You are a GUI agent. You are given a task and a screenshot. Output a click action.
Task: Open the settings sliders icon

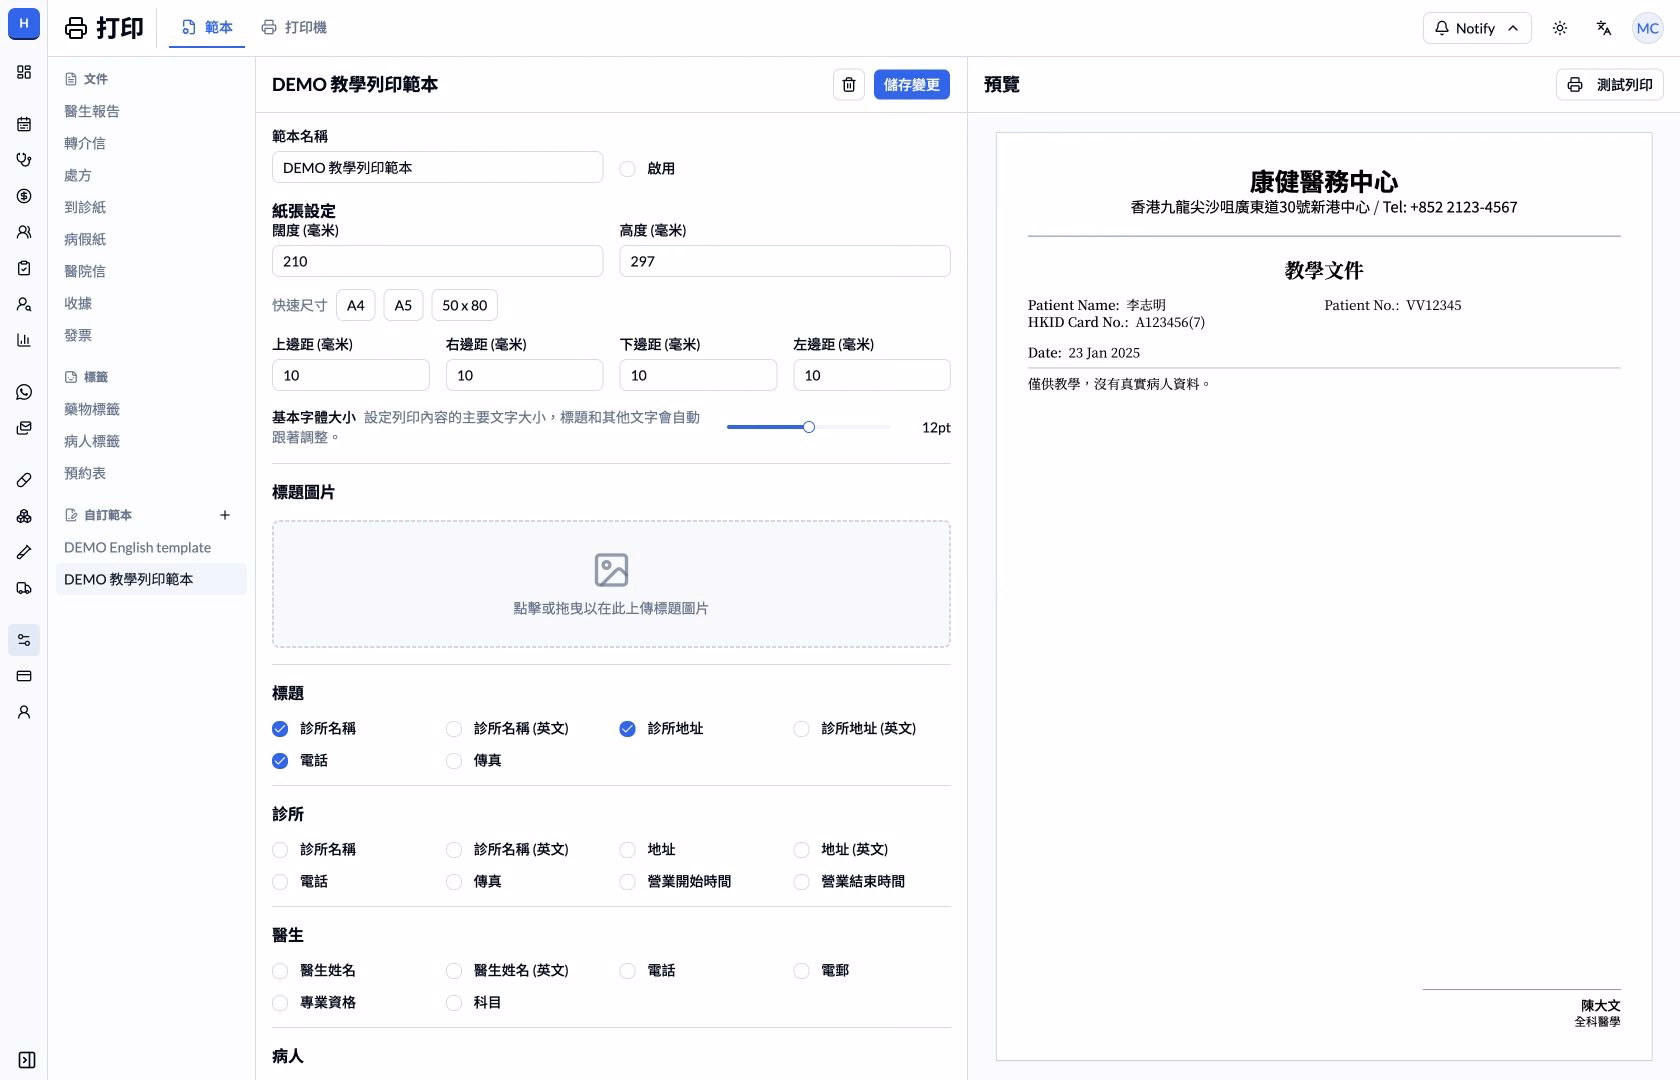(24, 640)
